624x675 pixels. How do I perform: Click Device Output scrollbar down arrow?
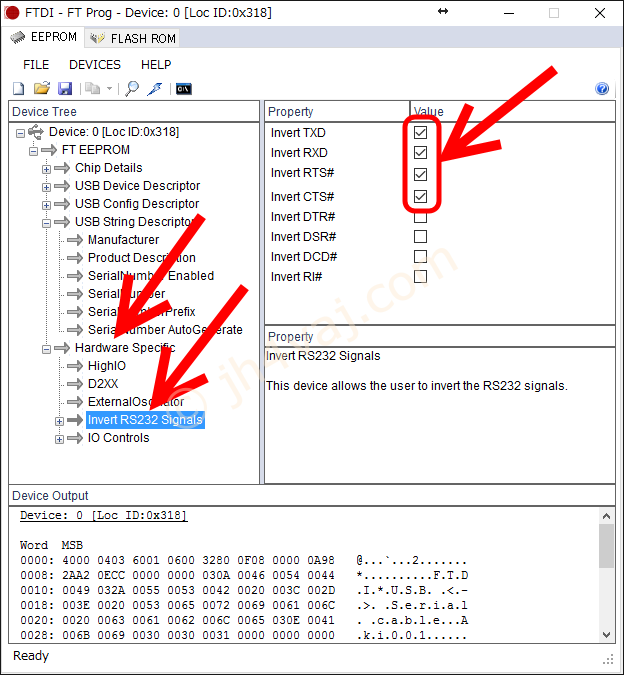[606, 634]
